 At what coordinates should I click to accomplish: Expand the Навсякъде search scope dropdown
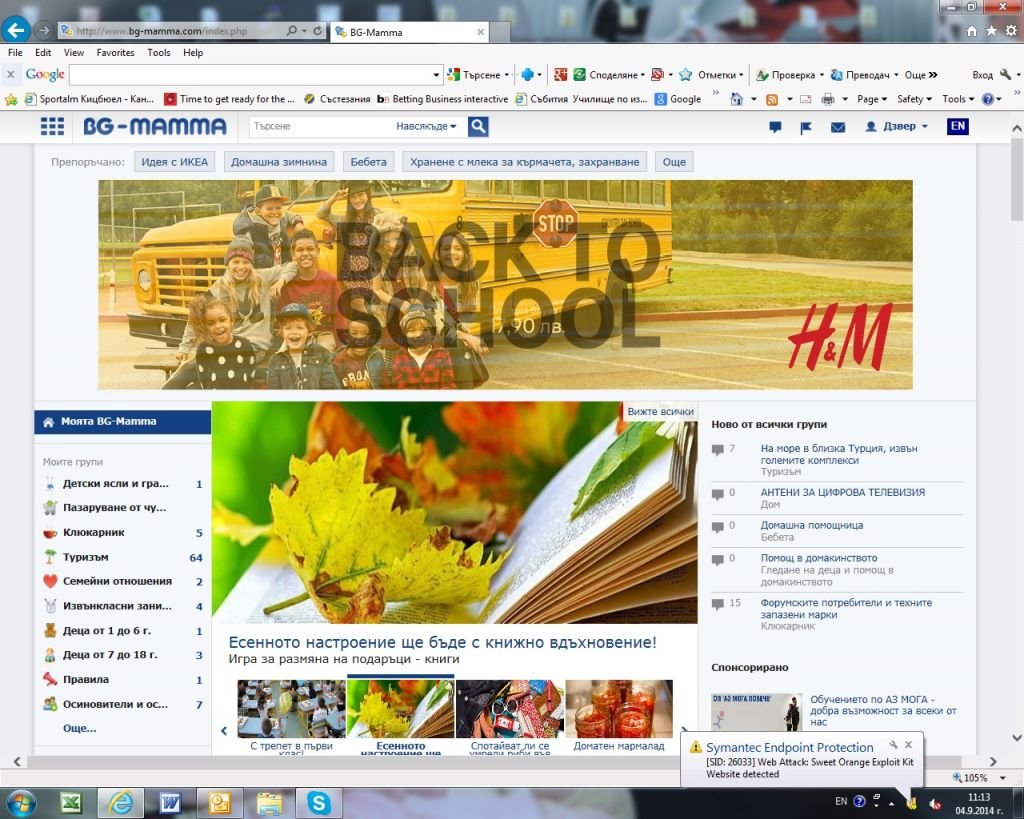coord(427,126)
